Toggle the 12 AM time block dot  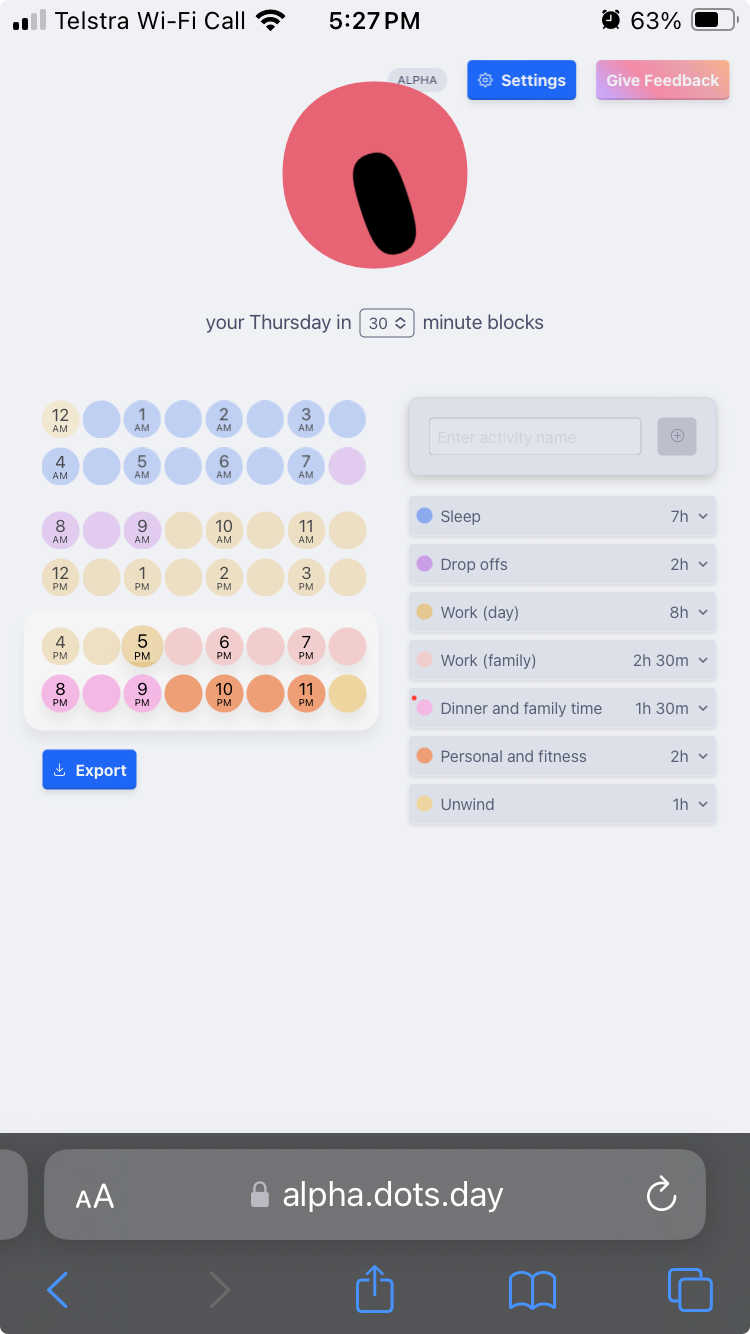tap(61, 419)
